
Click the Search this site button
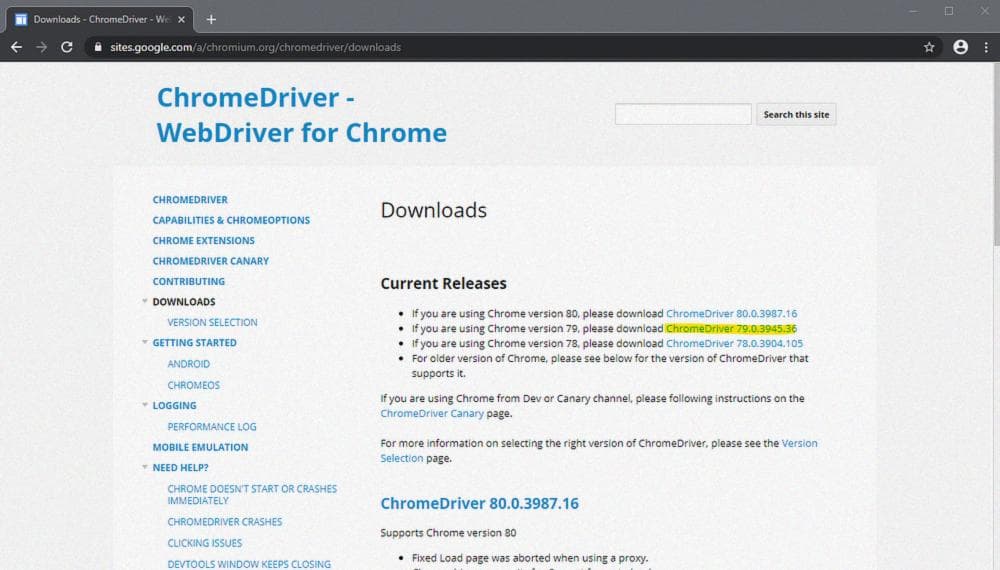coord(796,115)
